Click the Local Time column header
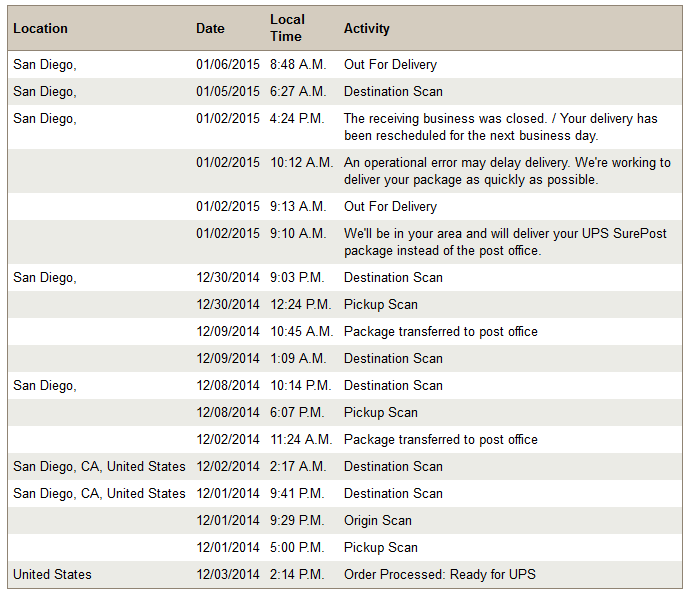The height and width of the screenshot is (593, 689). pyautogui.click(x=287, y=28)
